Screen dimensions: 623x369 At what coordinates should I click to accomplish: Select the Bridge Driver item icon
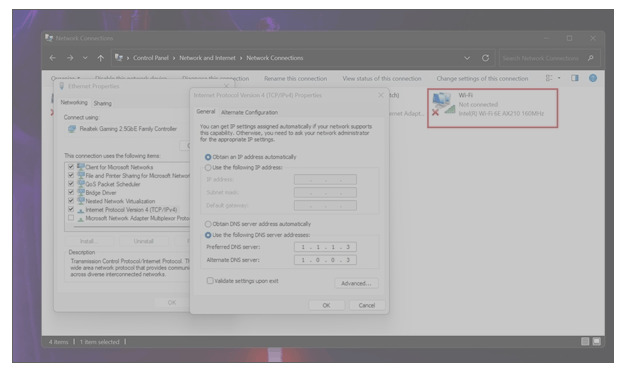tap(81, 192)
